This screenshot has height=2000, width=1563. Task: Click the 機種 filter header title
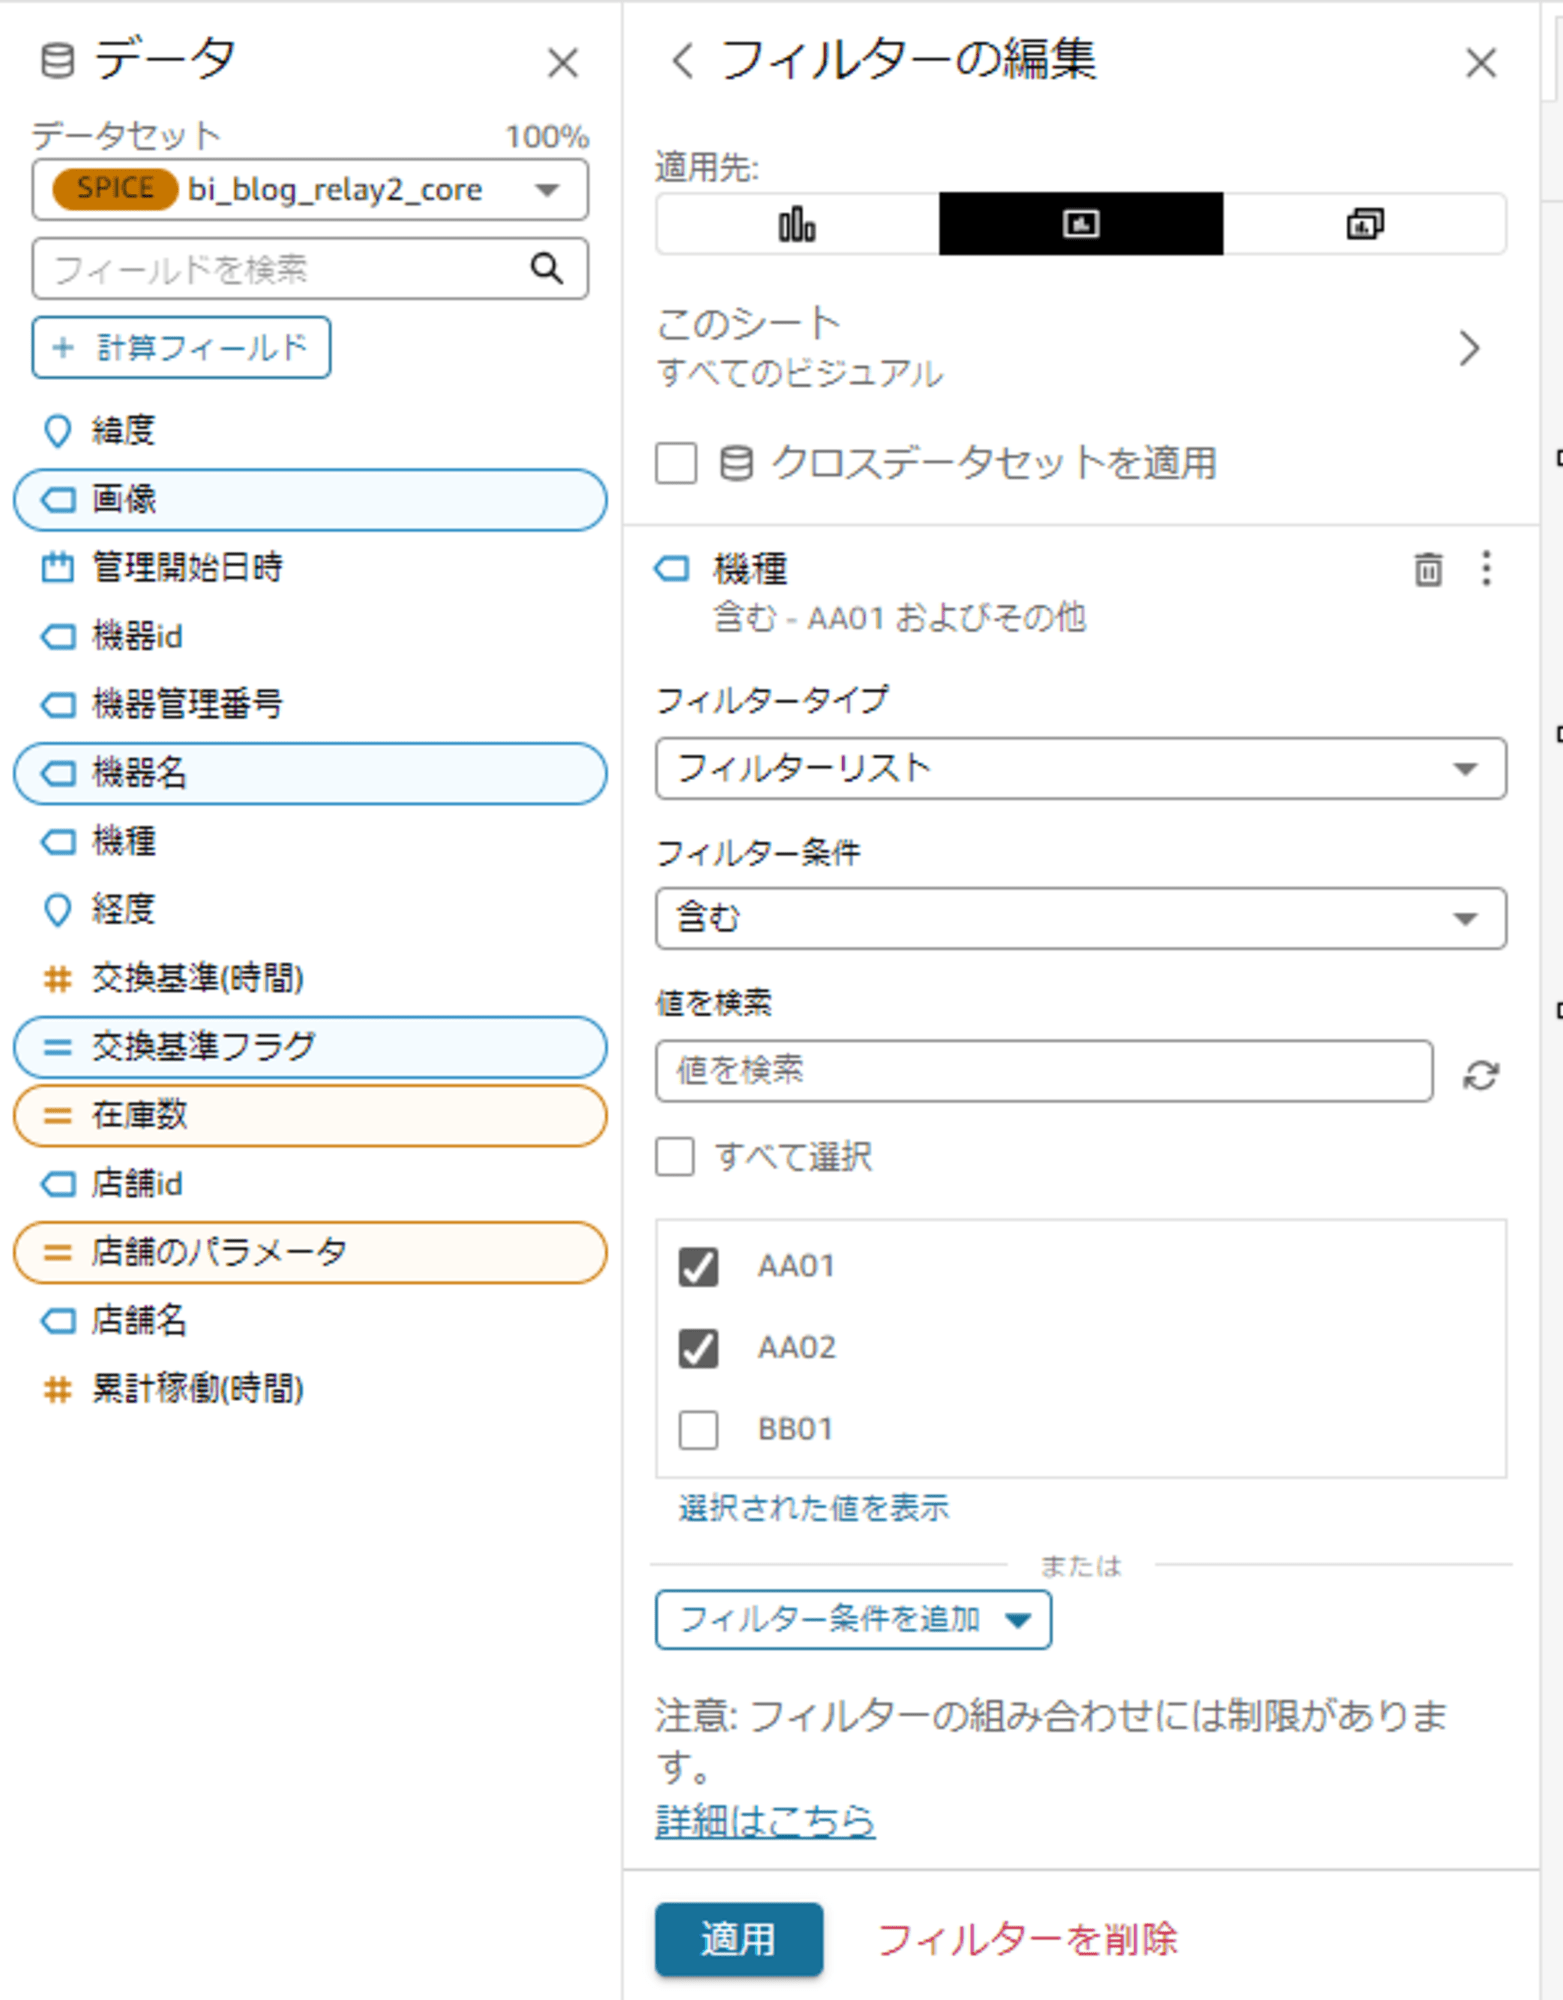(750, 569)
